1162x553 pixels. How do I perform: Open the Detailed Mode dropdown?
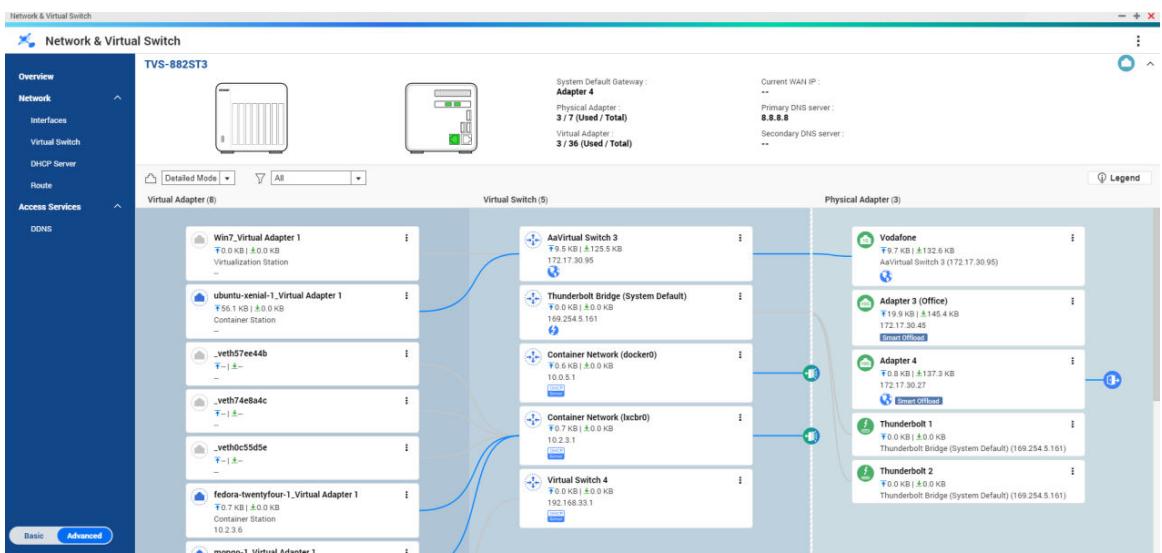pyautogui.click(x=198, y=178)
